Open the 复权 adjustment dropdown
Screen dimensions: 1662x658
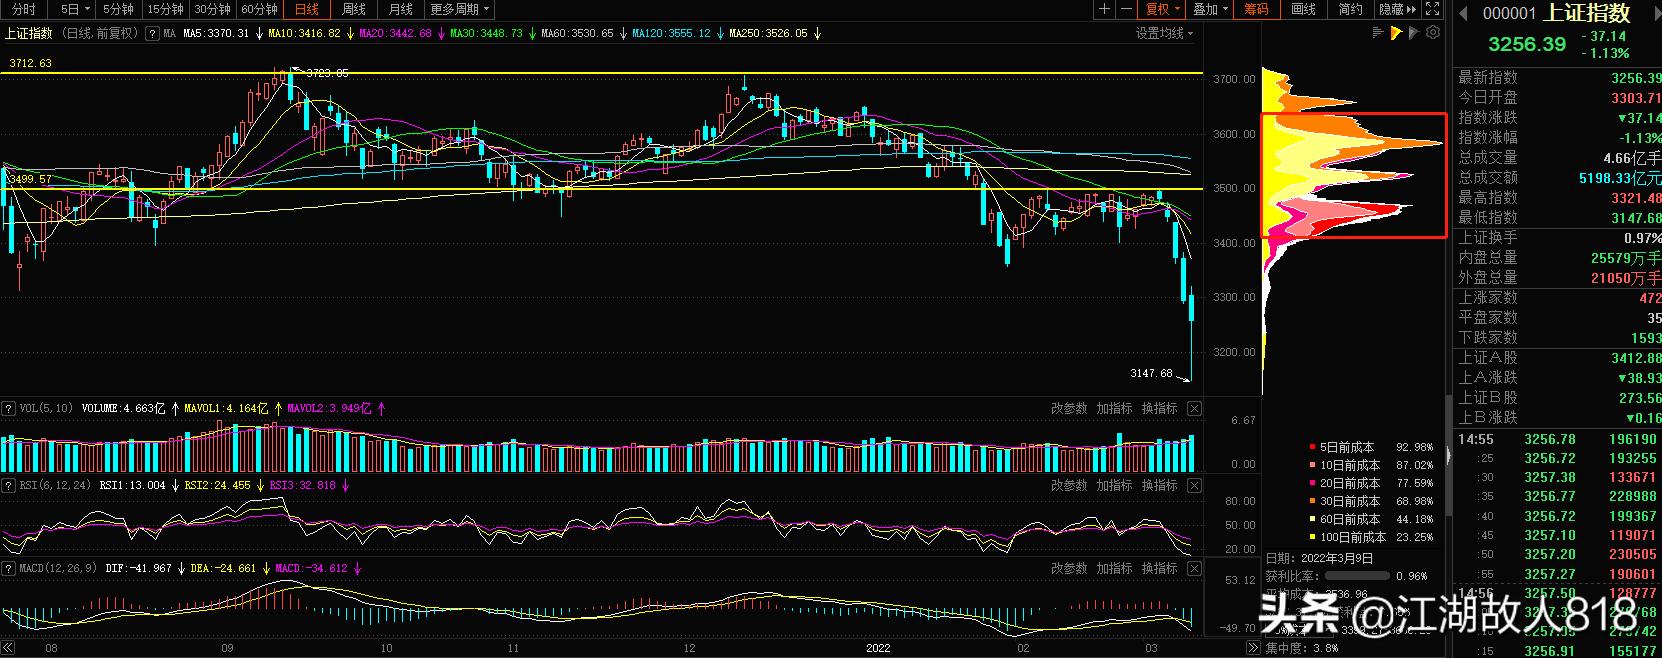coord(1163,9)
